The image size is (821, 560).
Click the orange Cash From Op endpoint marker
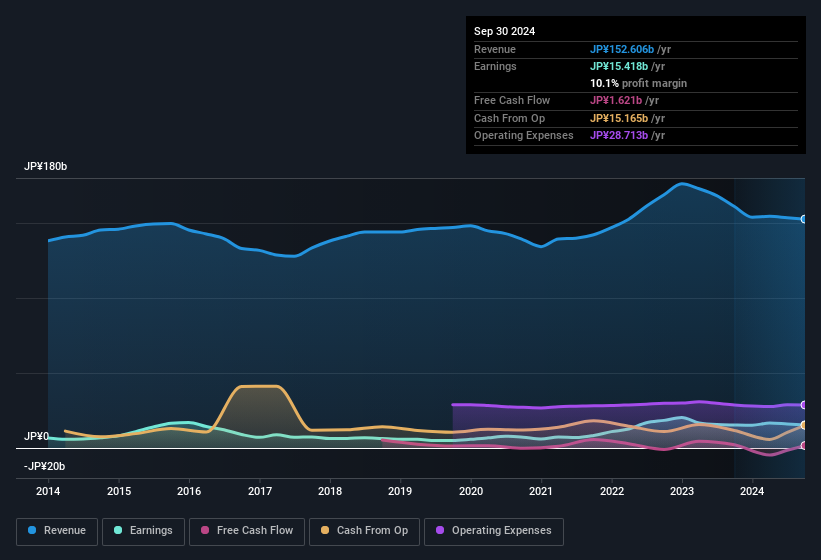[804, 426]
